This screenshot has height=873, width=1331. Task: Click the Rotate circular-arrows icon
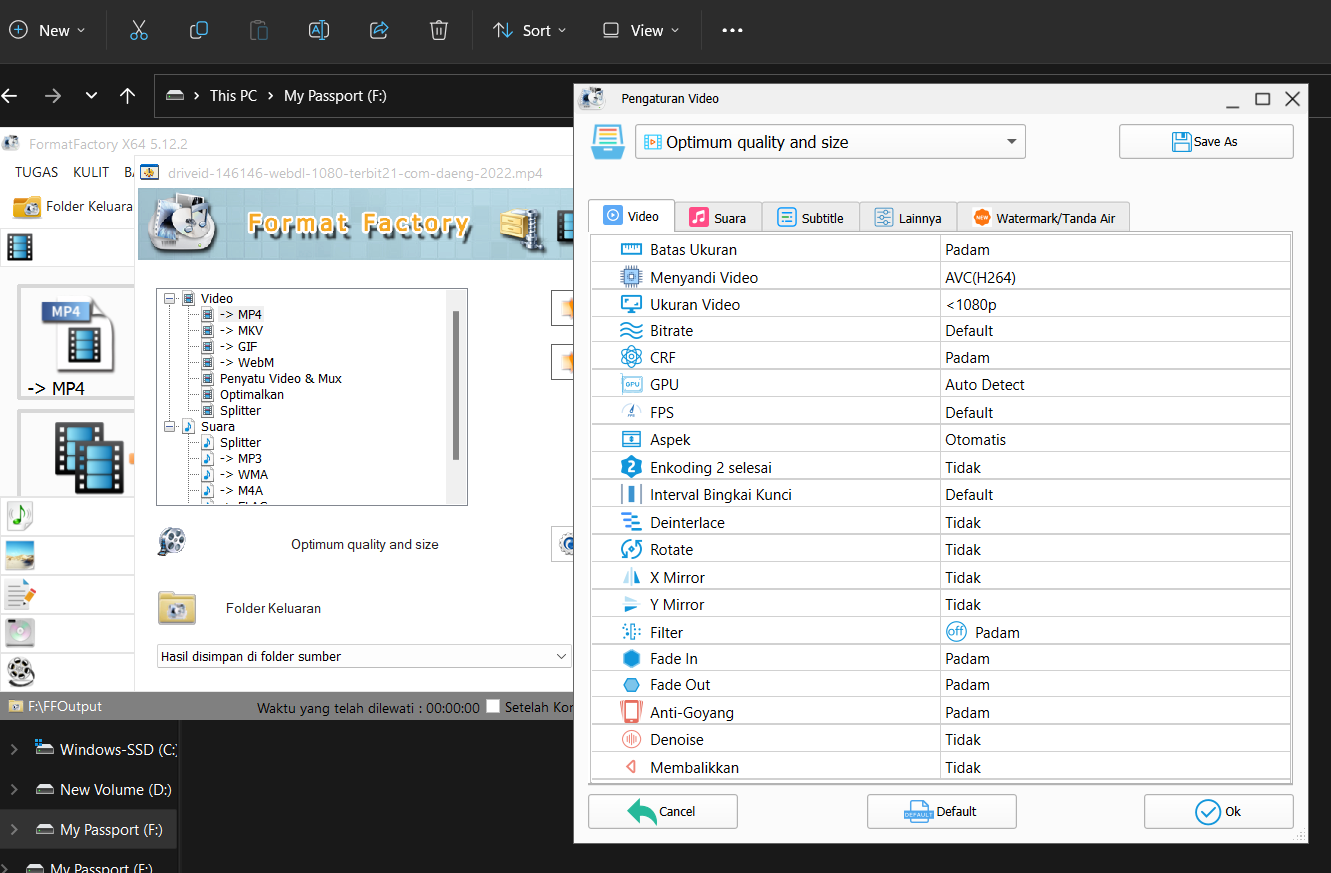pos(631,549)
